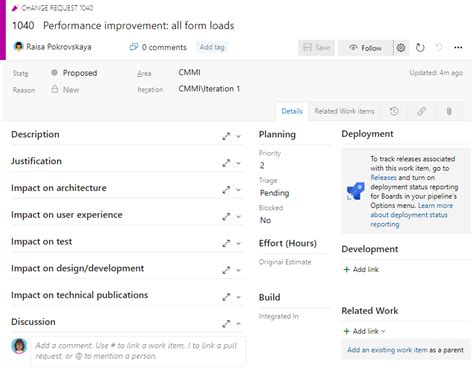Click the settings gear next to Follow
The height and width of the screenshot is (375, 474).
[x=401, y=48]
